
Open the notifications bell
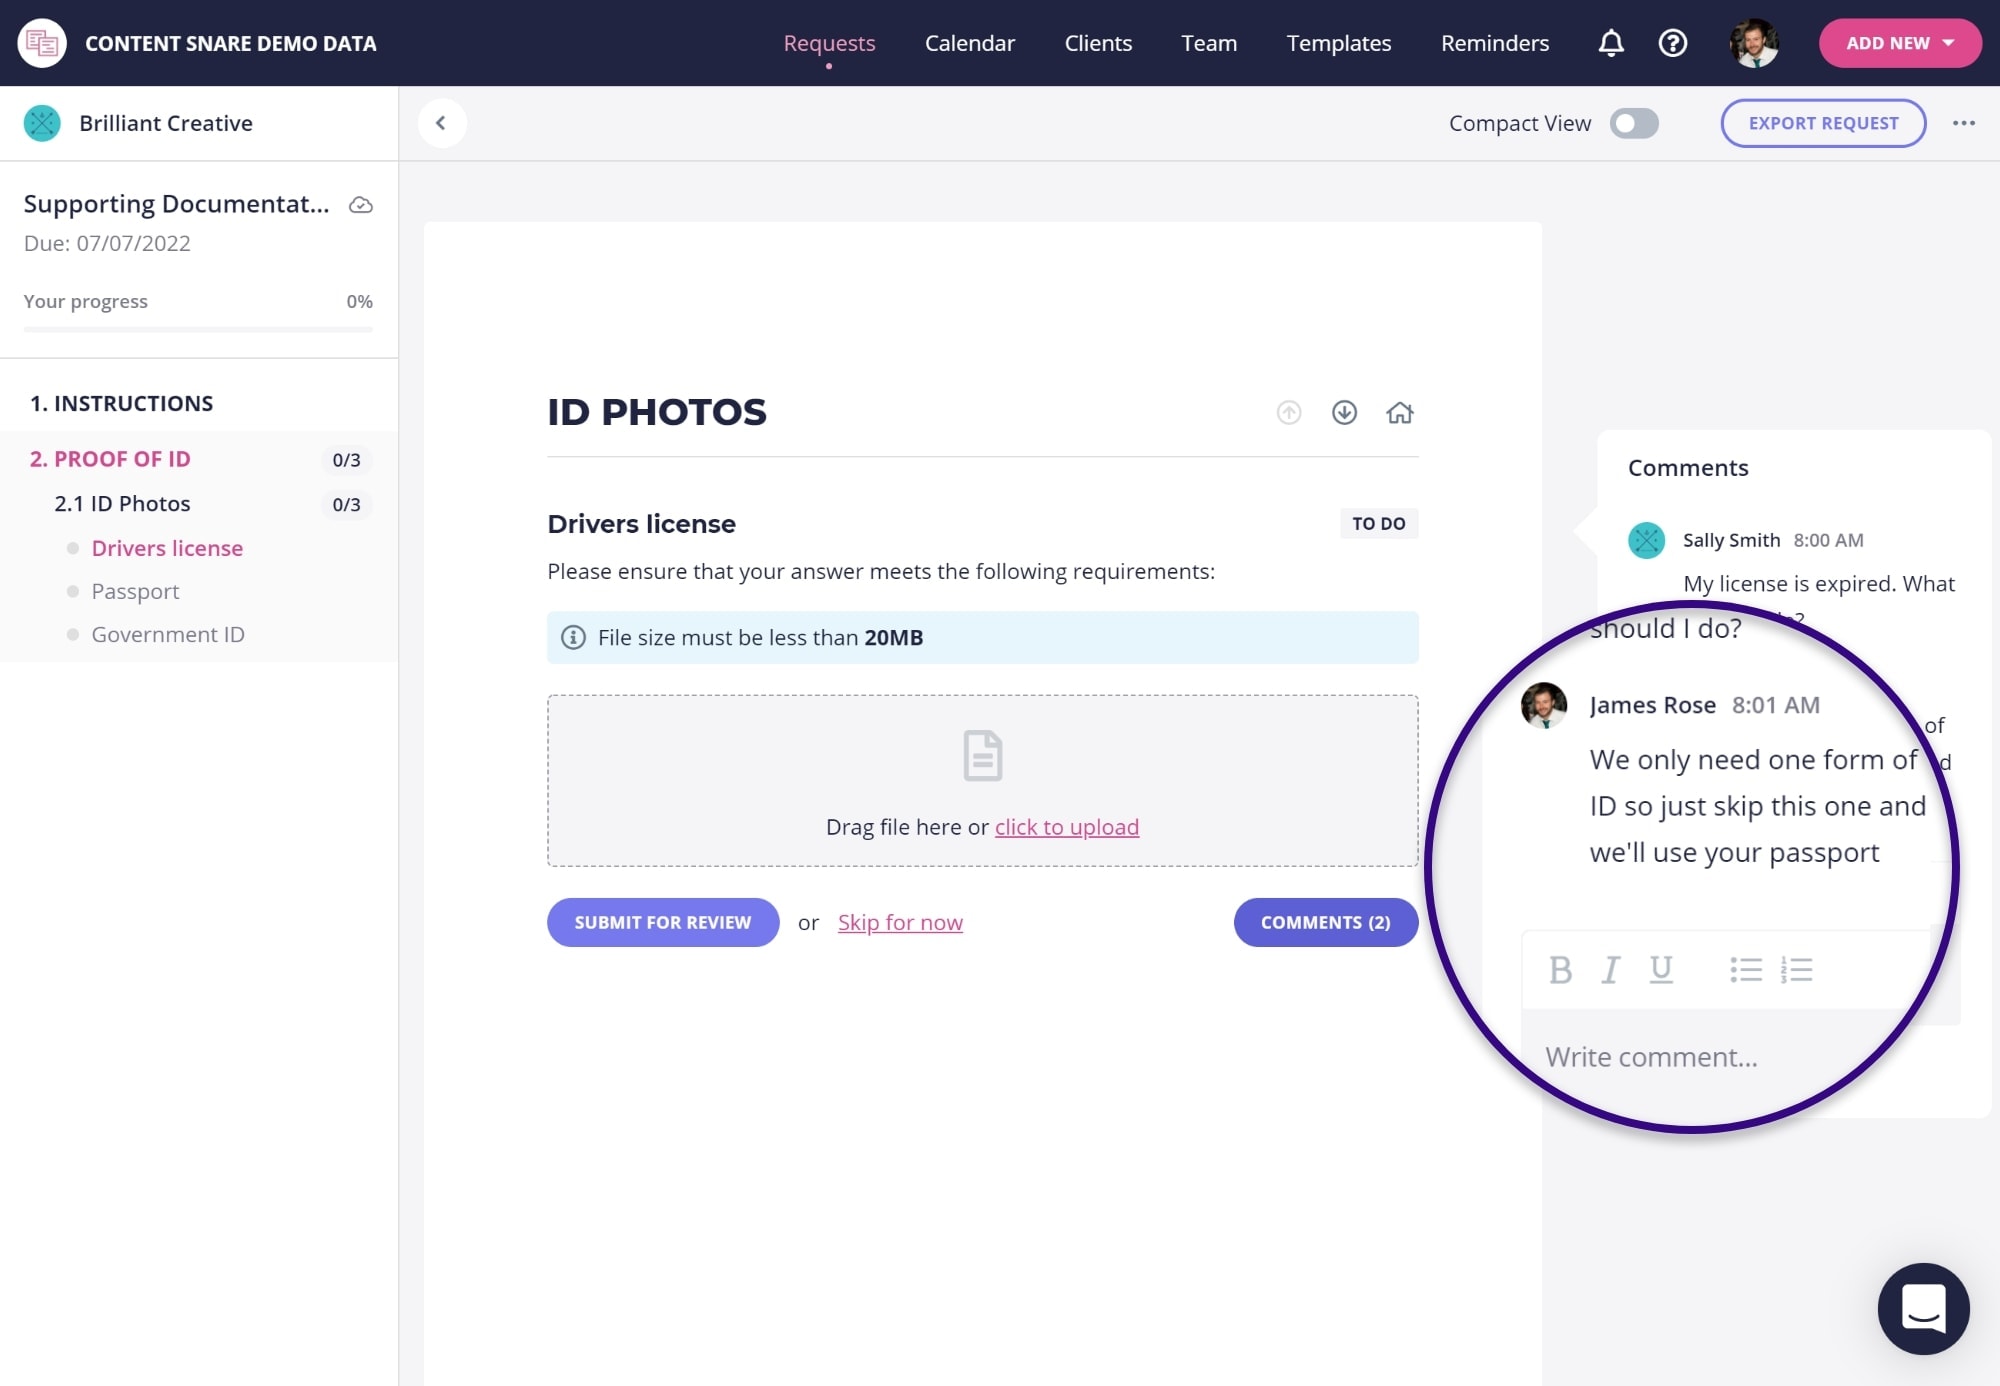click(x=1611, y=43)
